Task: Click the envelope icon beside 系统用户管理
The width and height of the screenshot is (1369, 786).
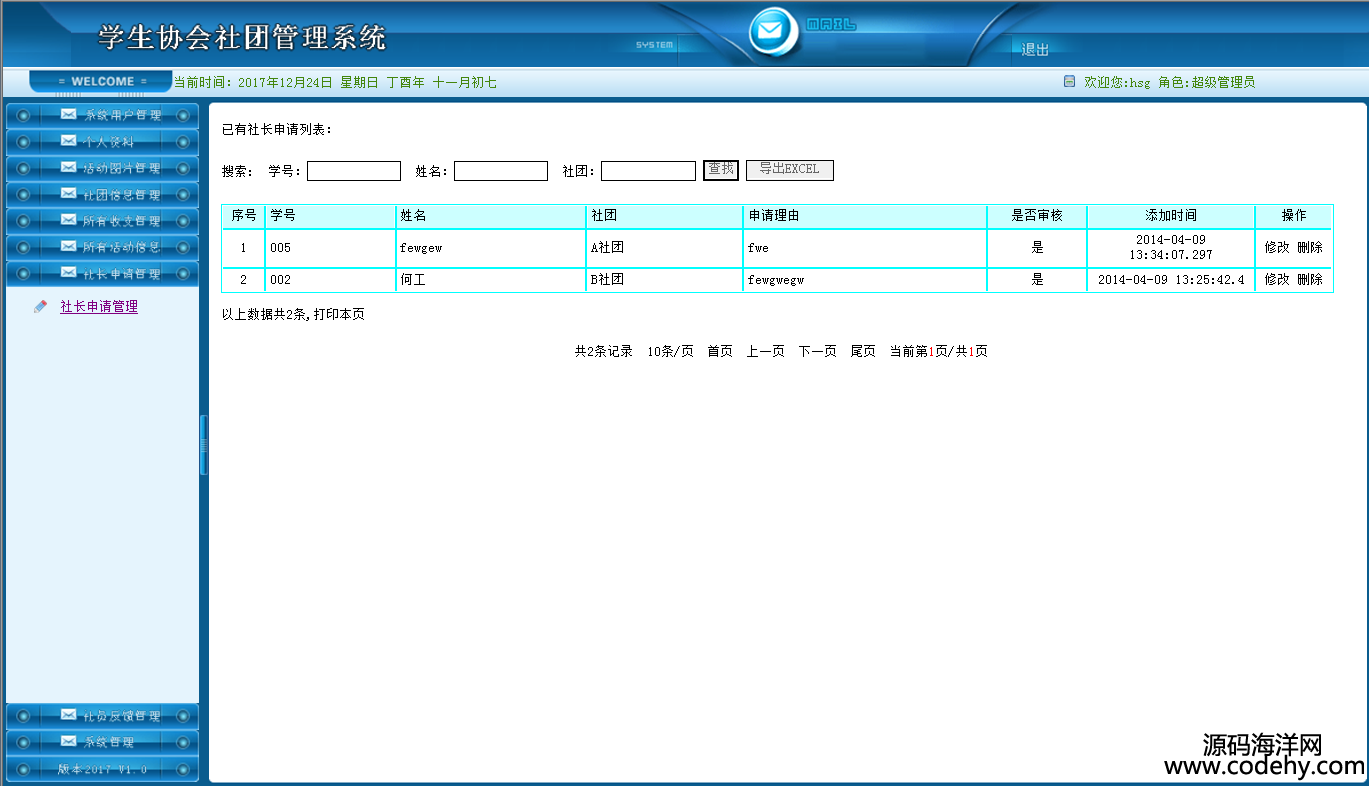Action: pos(68,115)
